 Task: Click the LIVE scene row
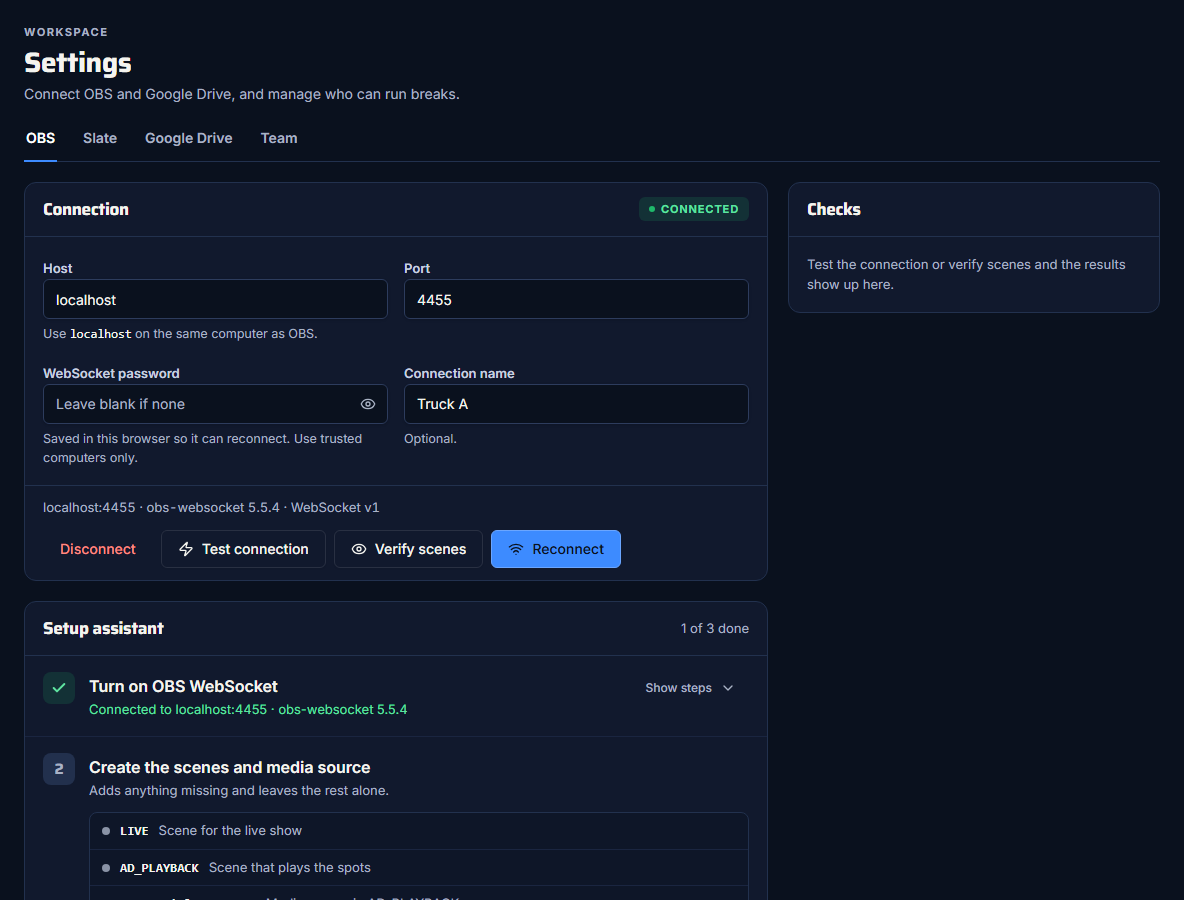pyautogui.click(x=419, y=831)
